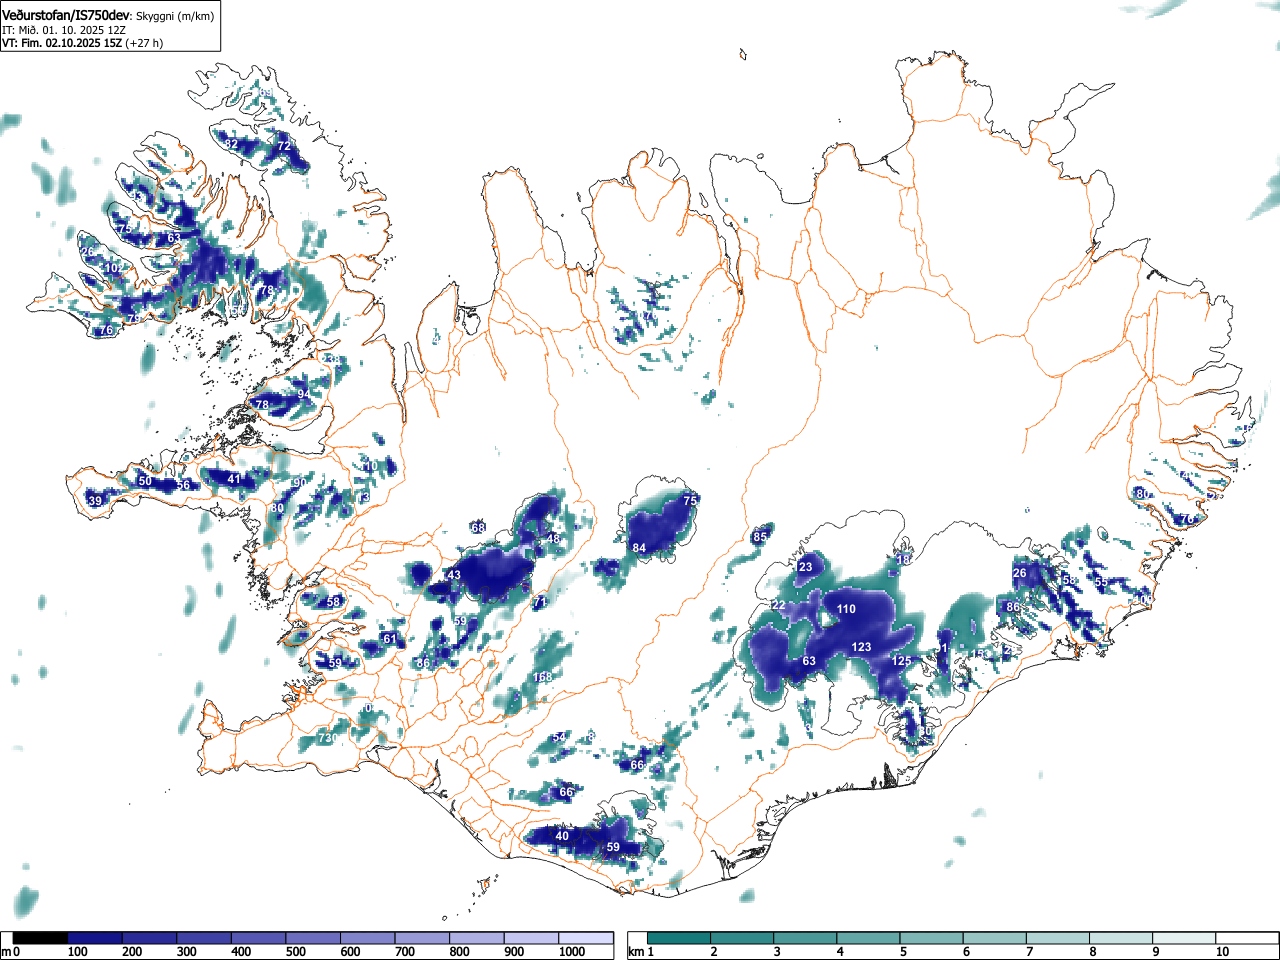Select the white swatch past 10 km
The image size is (1280, 960).
(1247, 938)
